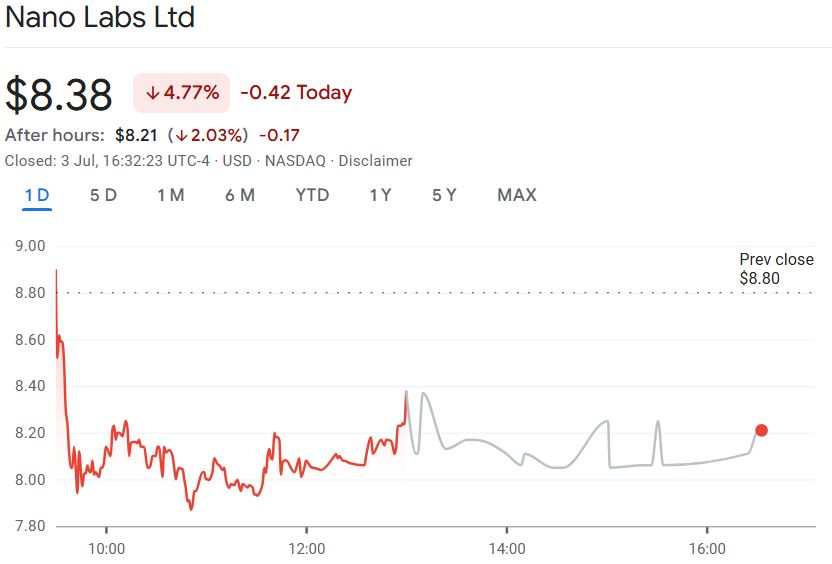Image resolution: width=832 pixels, height=564 pixels.
Task: Open the YTD chart range
Action: point(312,195)
